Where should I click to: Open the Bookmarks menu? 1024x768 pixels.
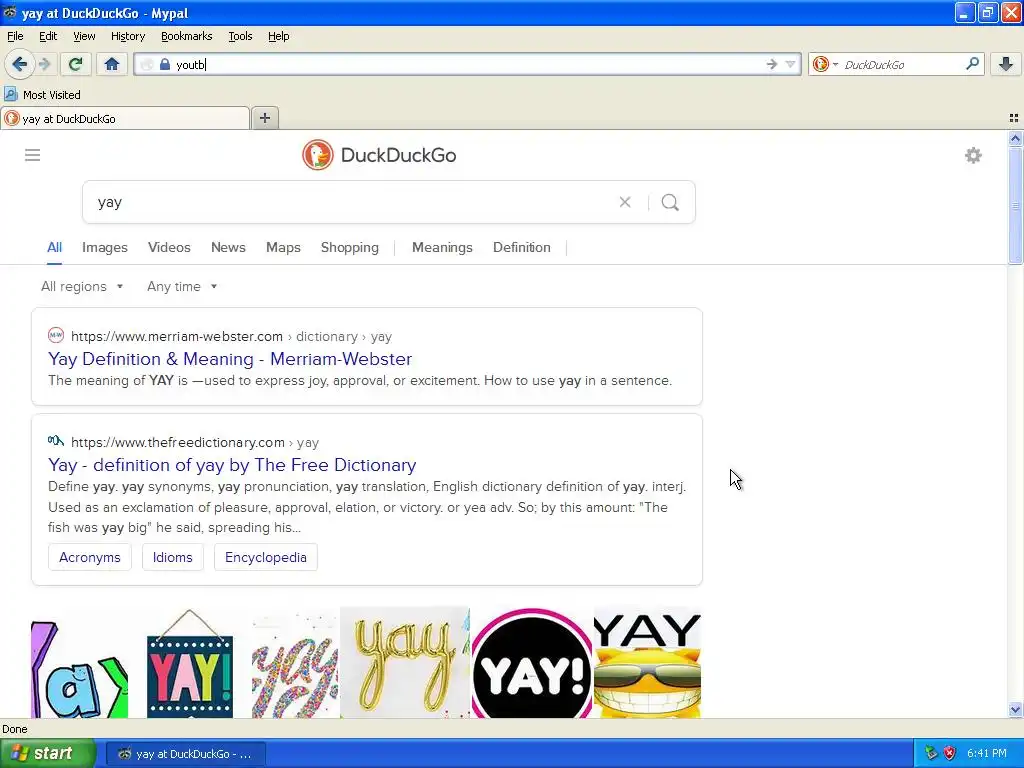point(186,37)
